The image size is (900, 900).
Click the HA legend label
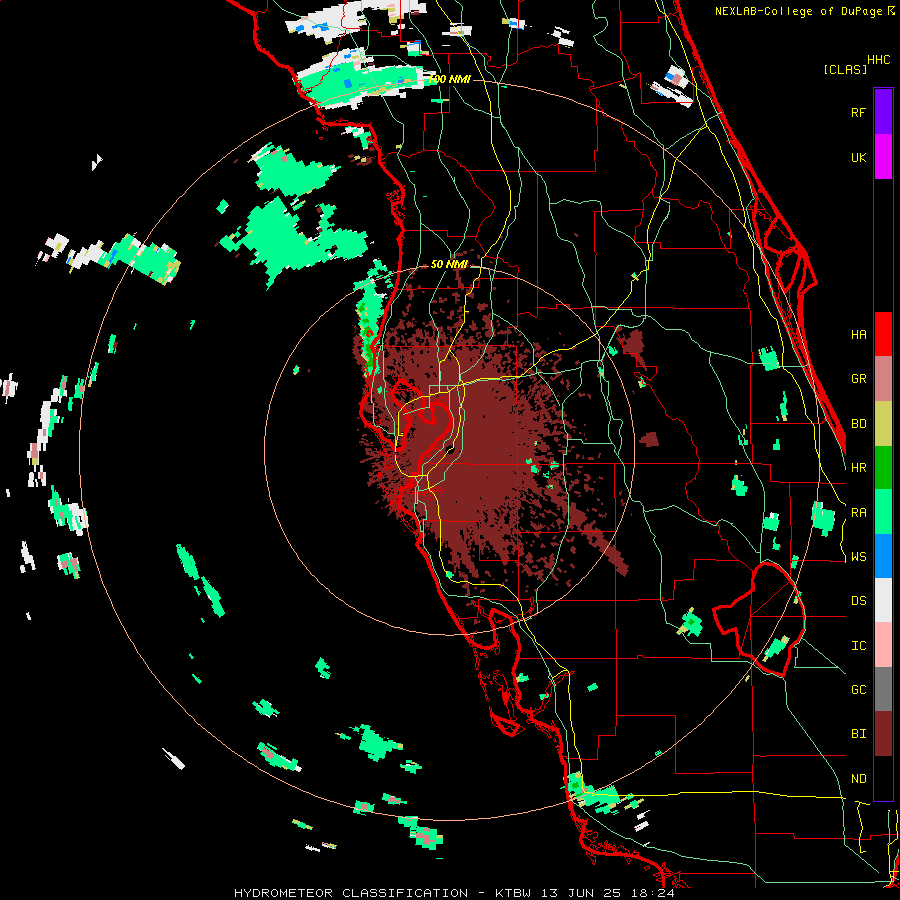(x=858, y=334)
